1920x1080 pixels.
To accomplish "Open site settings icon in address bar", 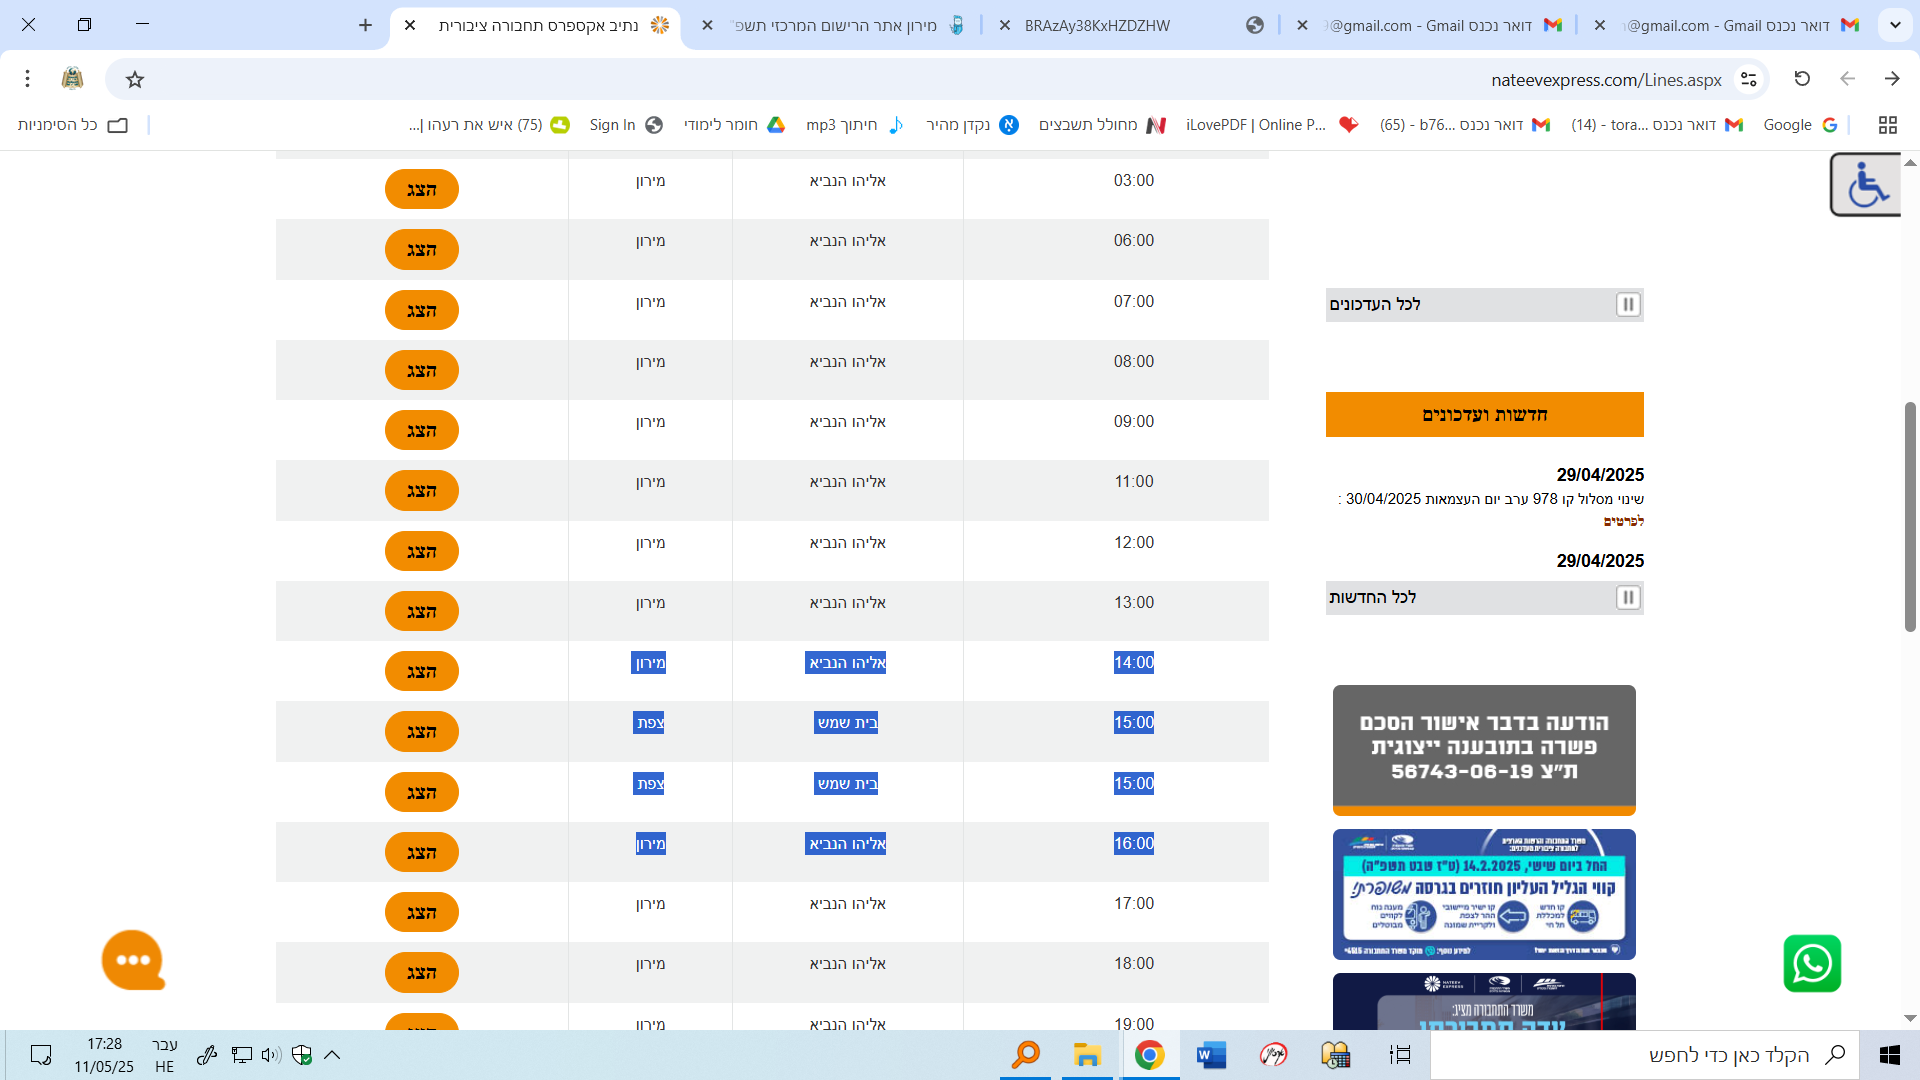I will [1748, 79].
